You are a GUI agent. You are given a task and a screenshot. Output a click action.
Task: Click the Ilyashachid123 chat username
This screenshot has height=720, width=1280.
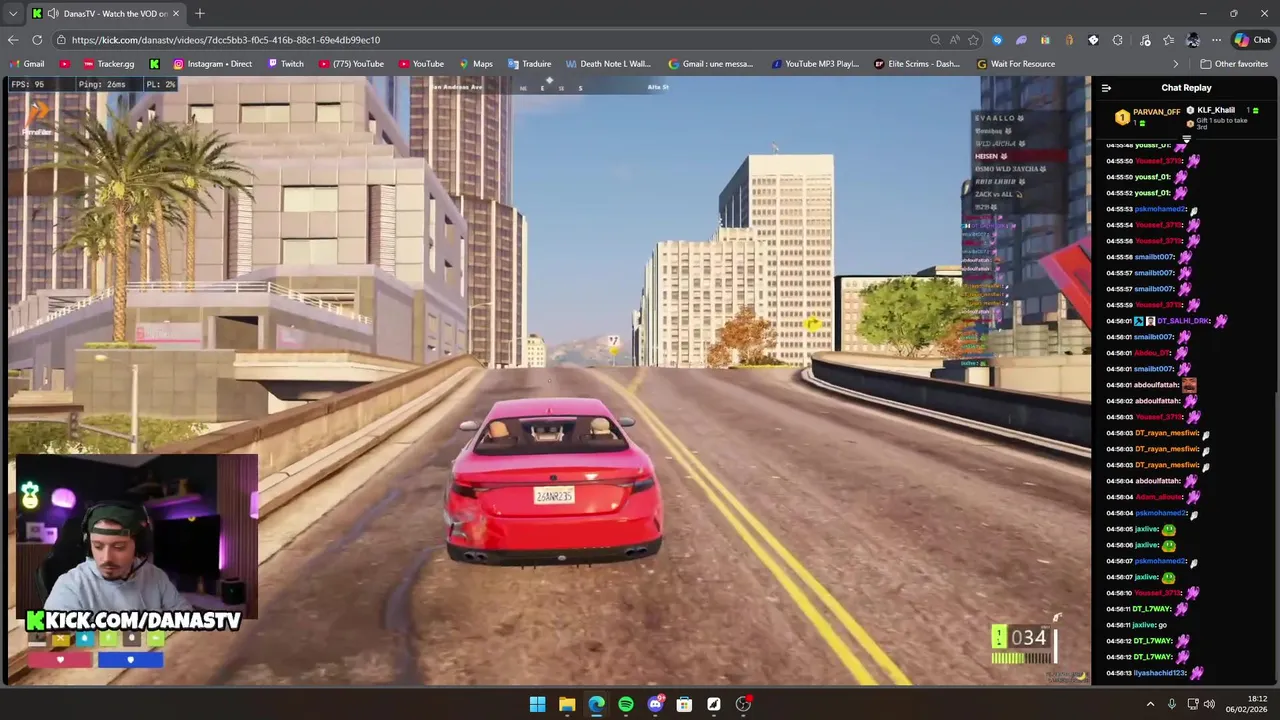(1158, 673)
